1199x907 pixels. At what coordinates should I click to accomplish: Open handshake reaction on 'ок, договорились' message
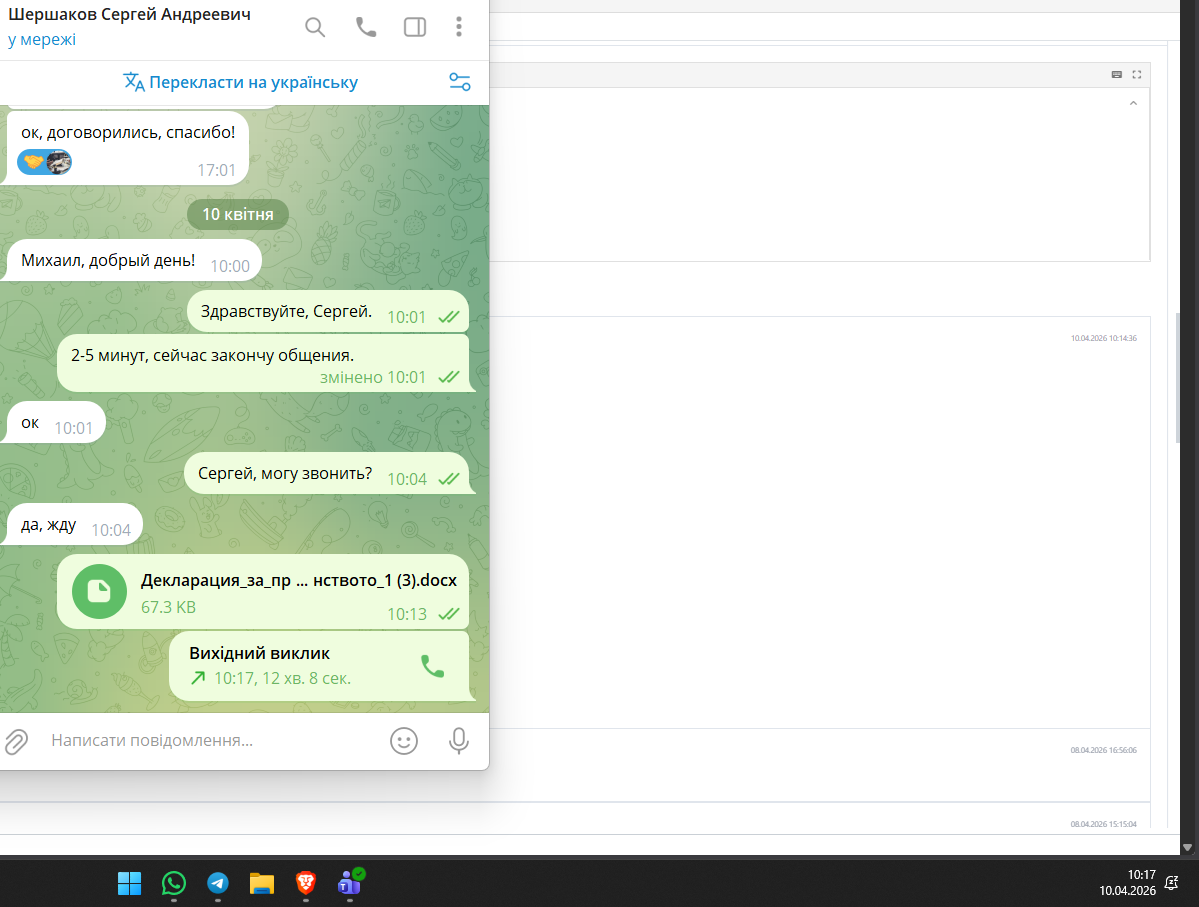[x=44, y=162]
